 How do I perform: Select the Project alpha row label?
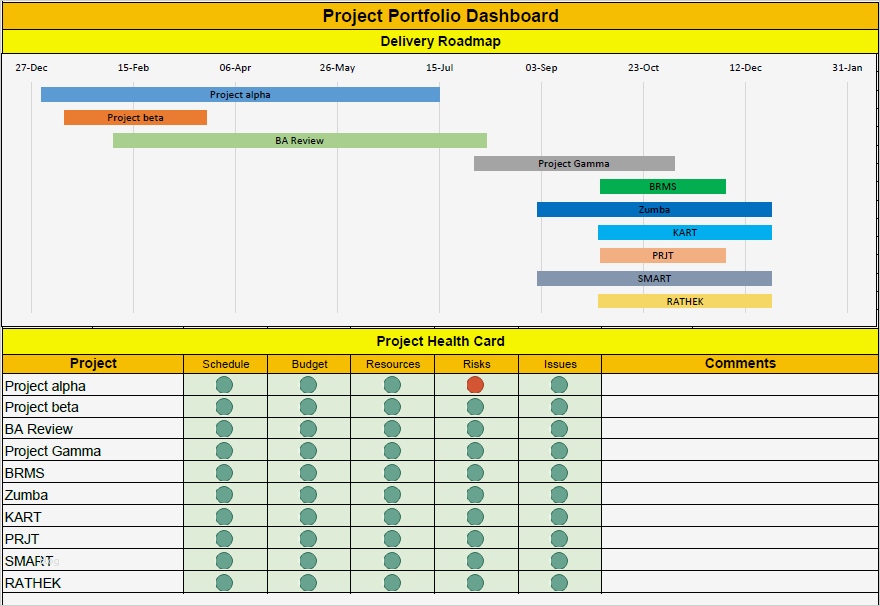(x=45, y=385)
